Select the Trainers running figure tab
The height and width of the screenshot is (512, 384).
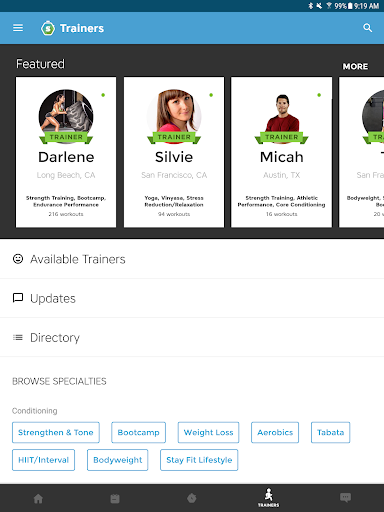pyautogui.click(x=269, y=498)
